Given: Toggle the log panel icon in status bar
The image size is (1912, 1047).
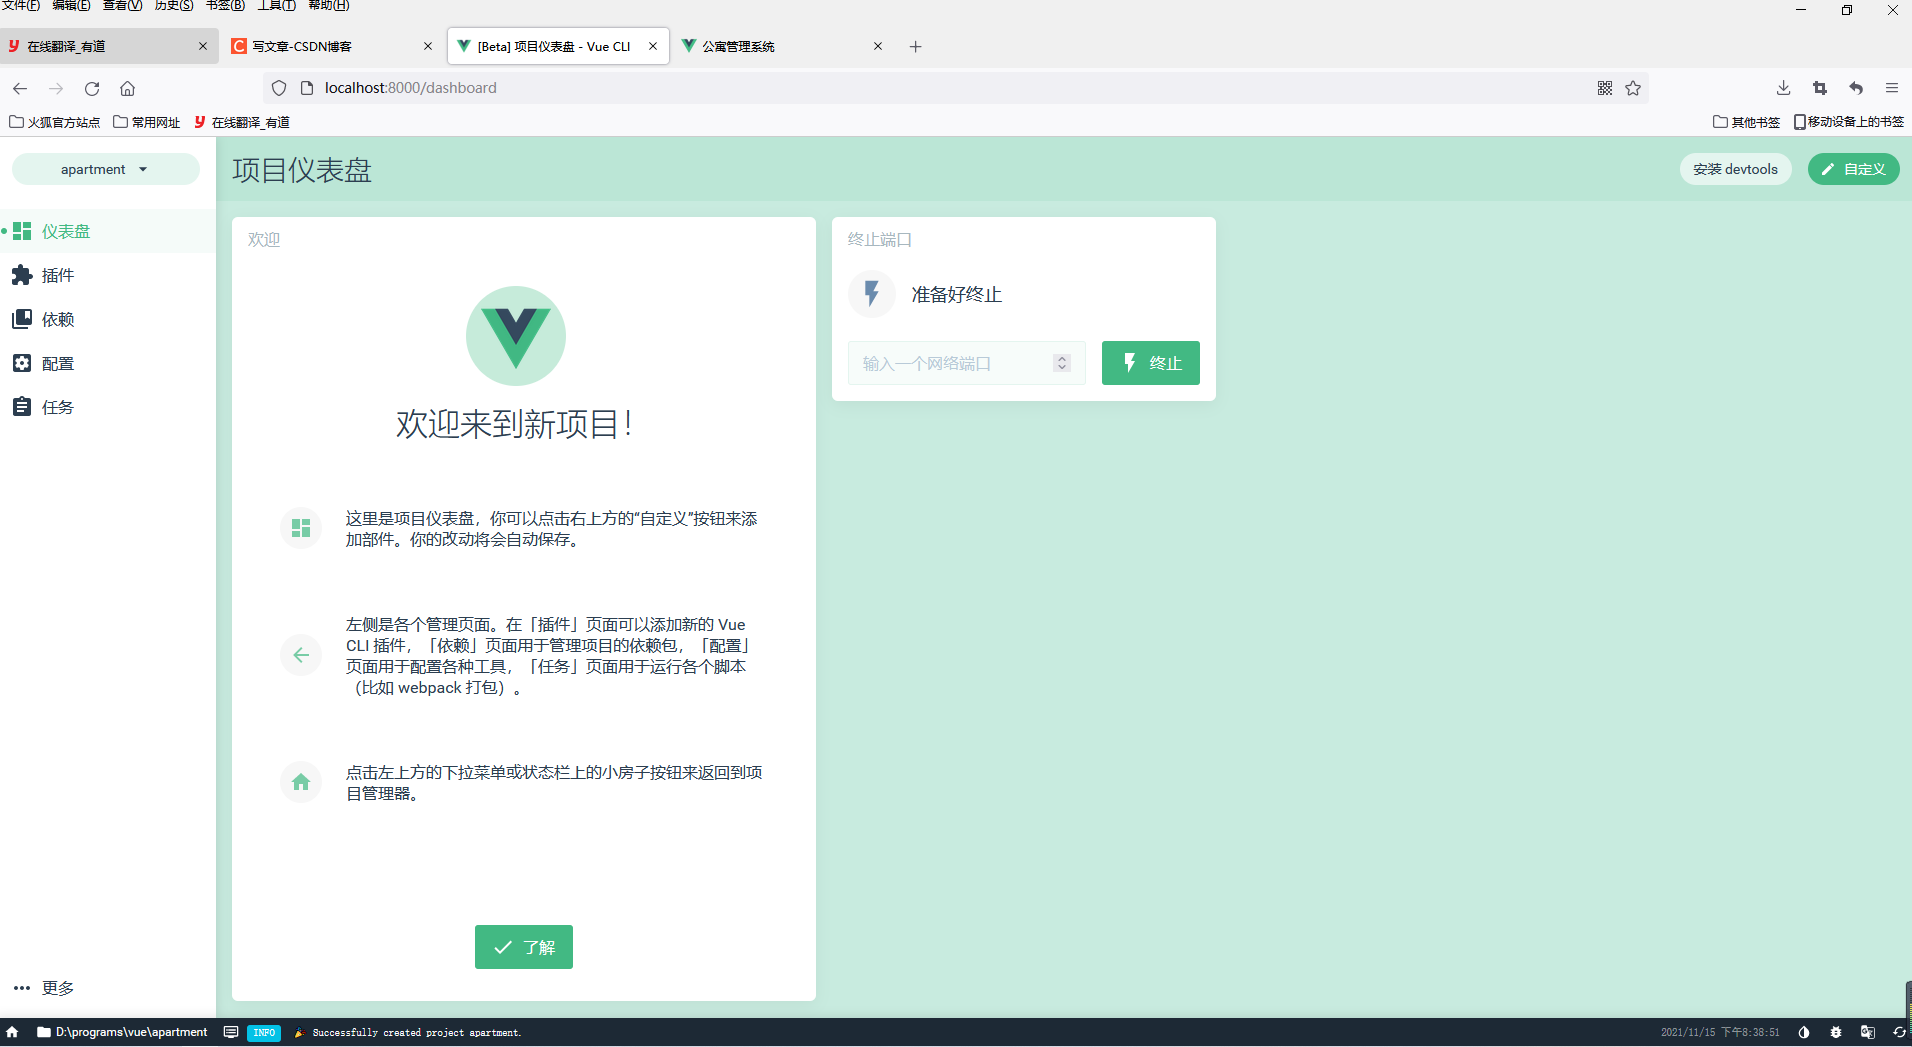Looking at the screenshot, I should (x=231, y=1032).
